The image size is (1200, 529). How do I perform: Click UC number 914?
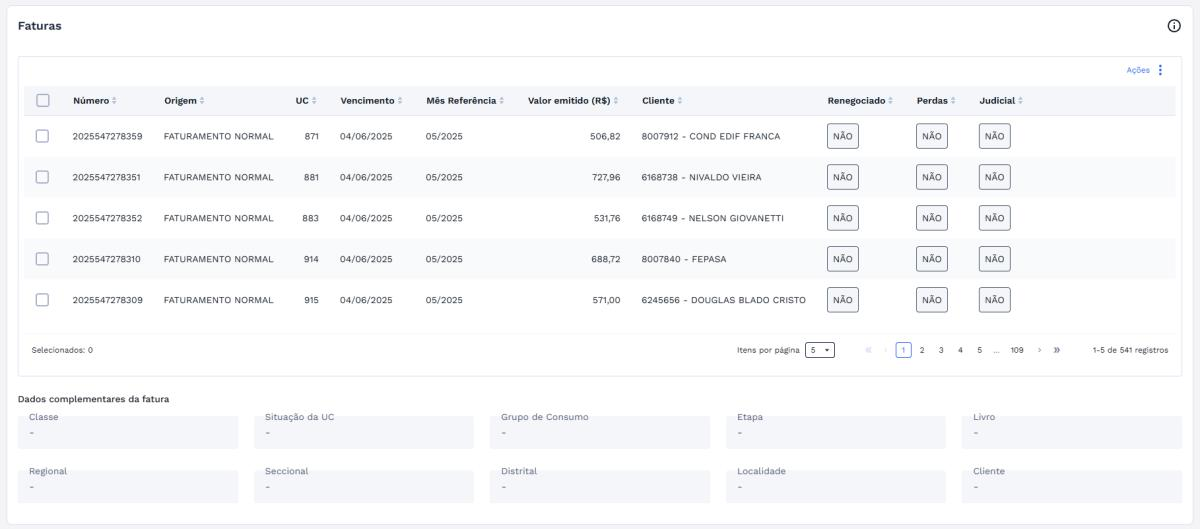(311, 258)
